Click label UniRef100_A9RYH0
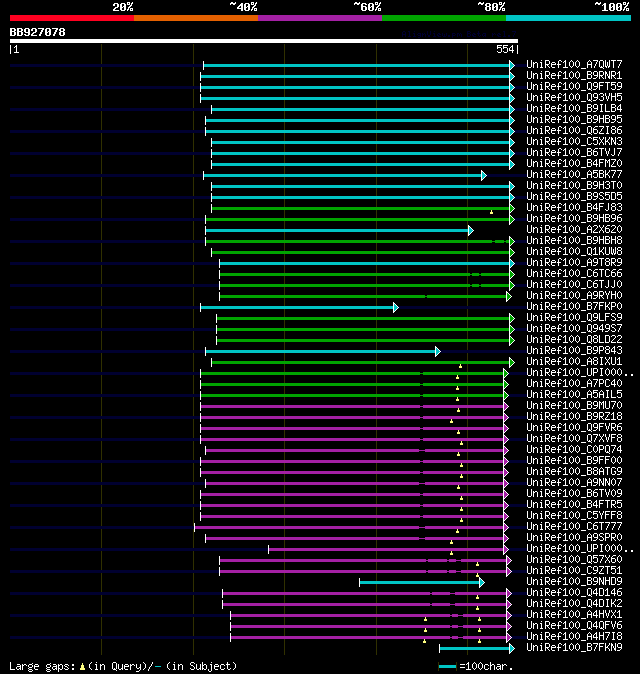Image resolution: width=640 pixels, height=674 pixels. [574, 296]
